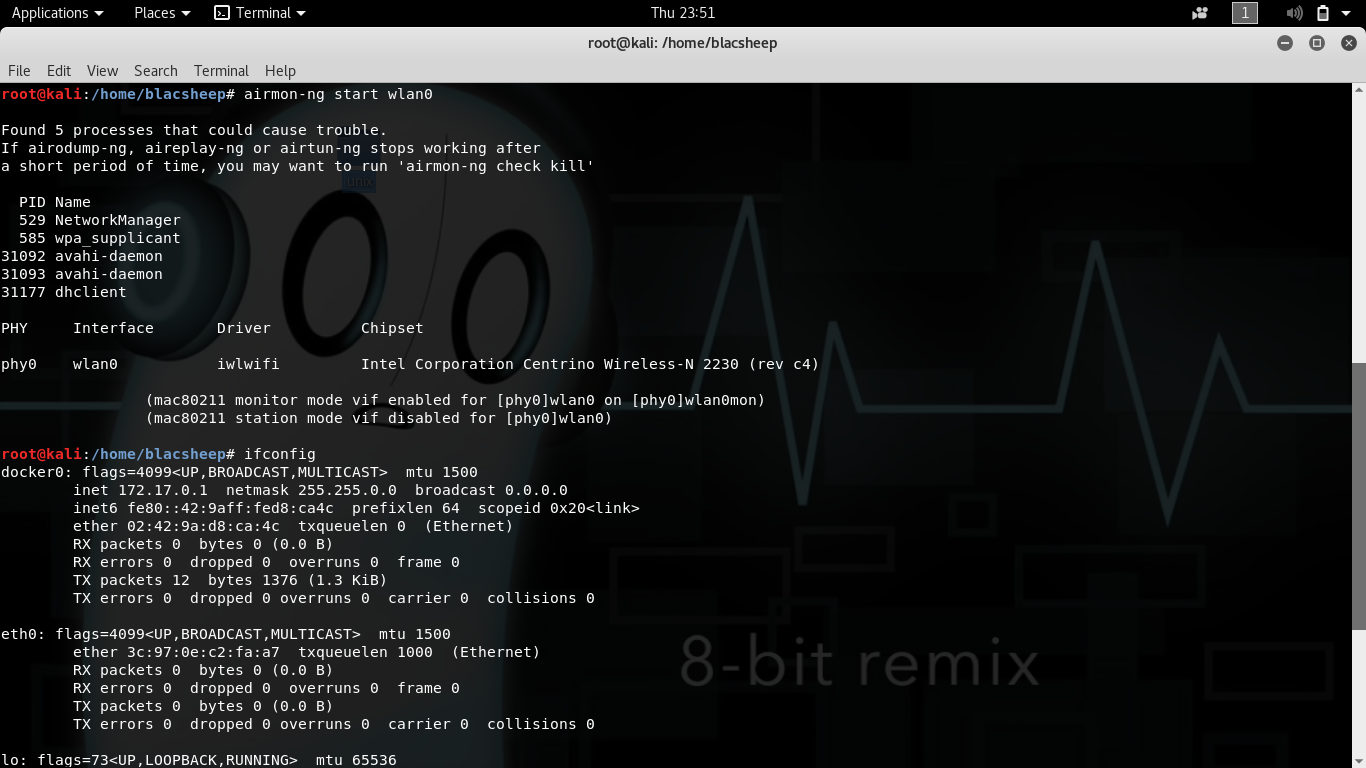Click the Terminal app icon in top bar
Viewport: 1366px width, 768px height.
(x=222, y=13)
